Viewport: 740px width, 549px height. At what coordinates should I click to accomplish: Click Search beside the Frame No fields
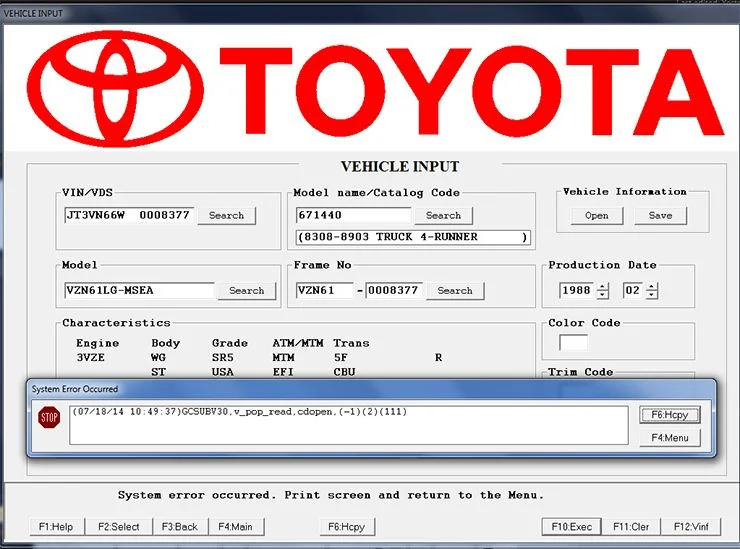tap(454, 291)
